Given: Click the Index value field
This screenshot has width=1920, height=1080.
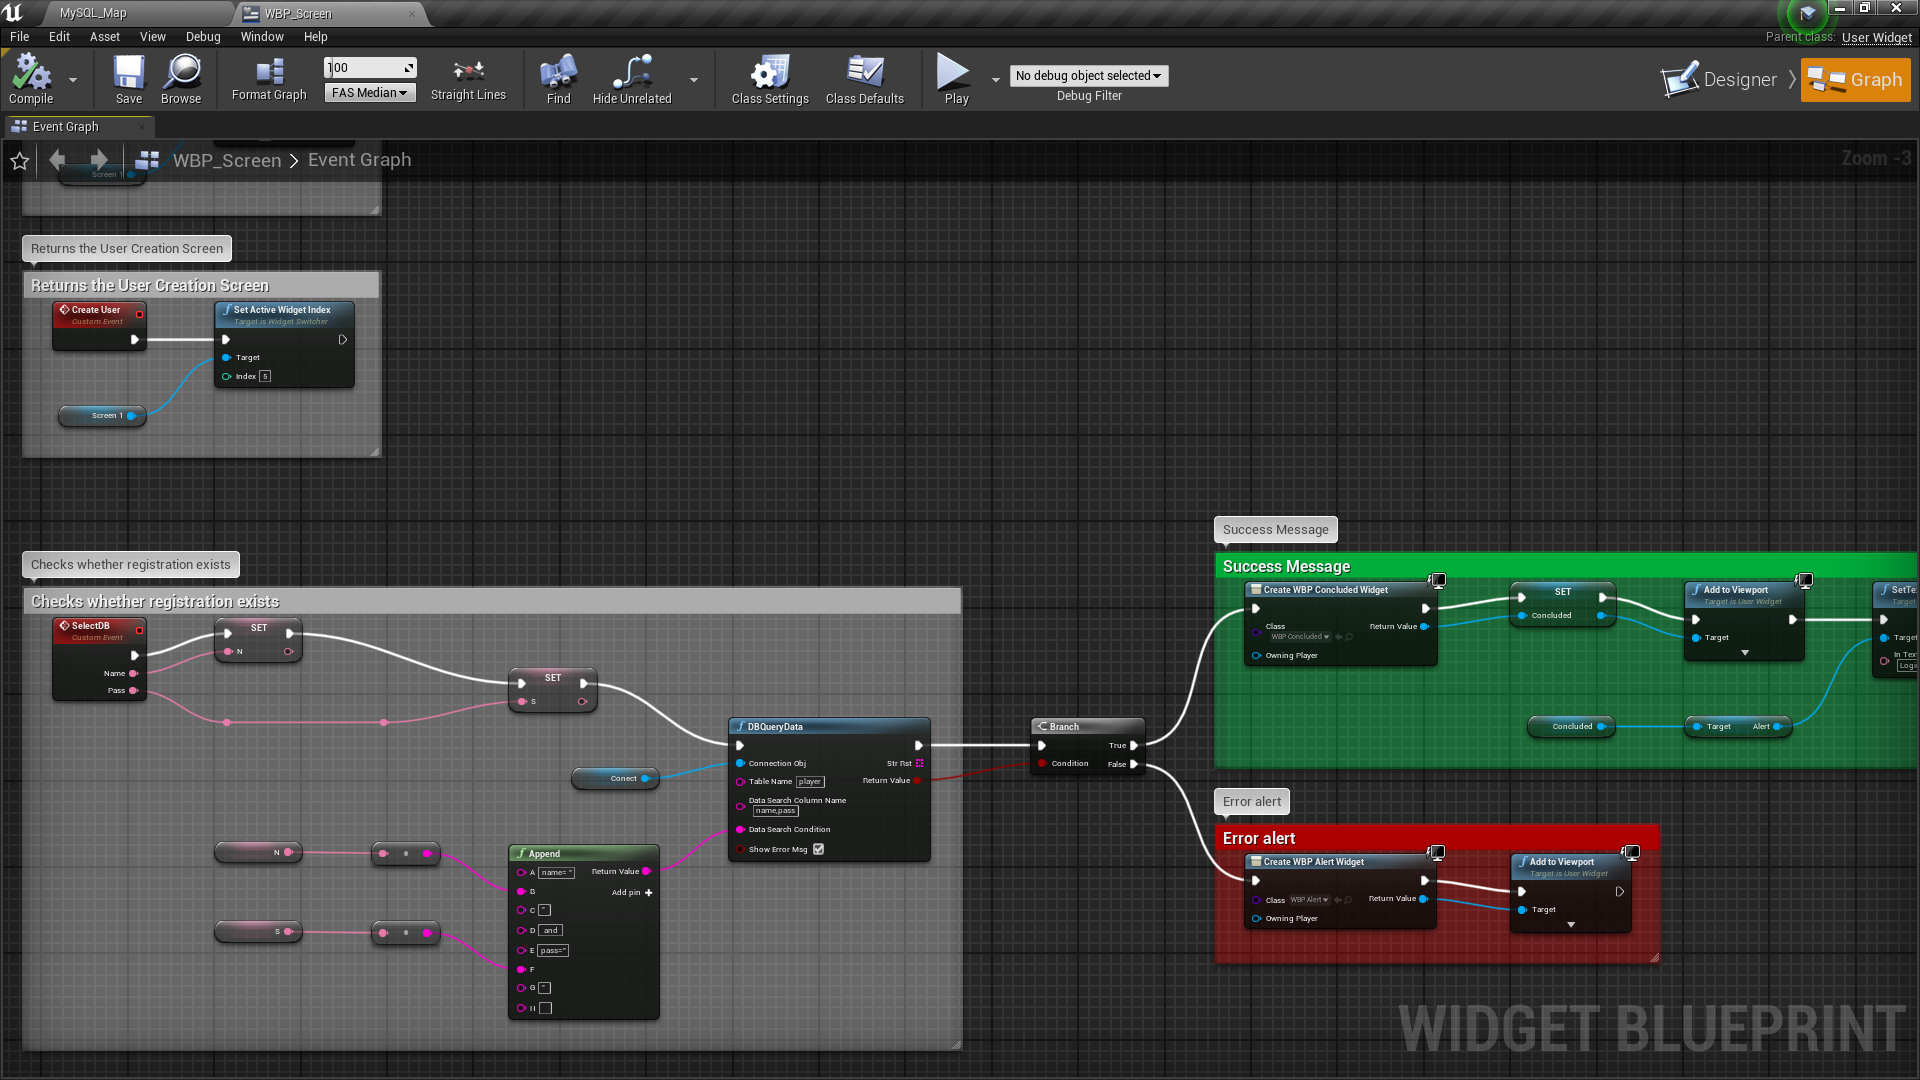Looking at the screenshot, I should point(265,377).
